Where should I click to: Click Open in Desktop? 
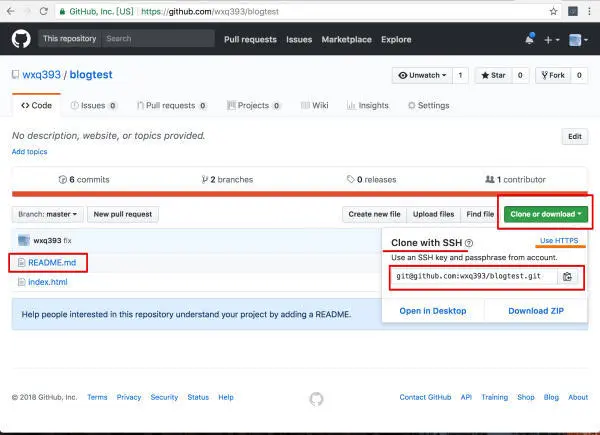(433, 311)
